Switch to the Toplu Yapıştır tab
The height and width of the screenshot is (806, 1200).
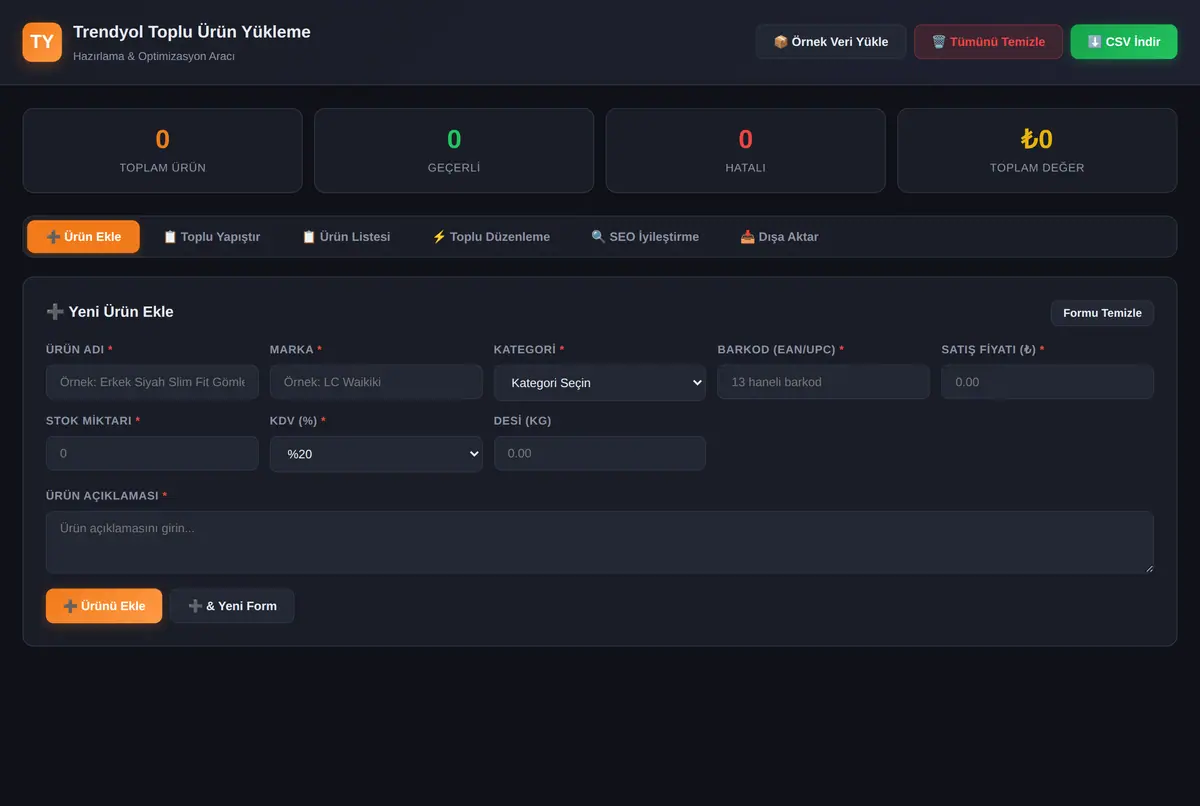(x=212, y=237)
